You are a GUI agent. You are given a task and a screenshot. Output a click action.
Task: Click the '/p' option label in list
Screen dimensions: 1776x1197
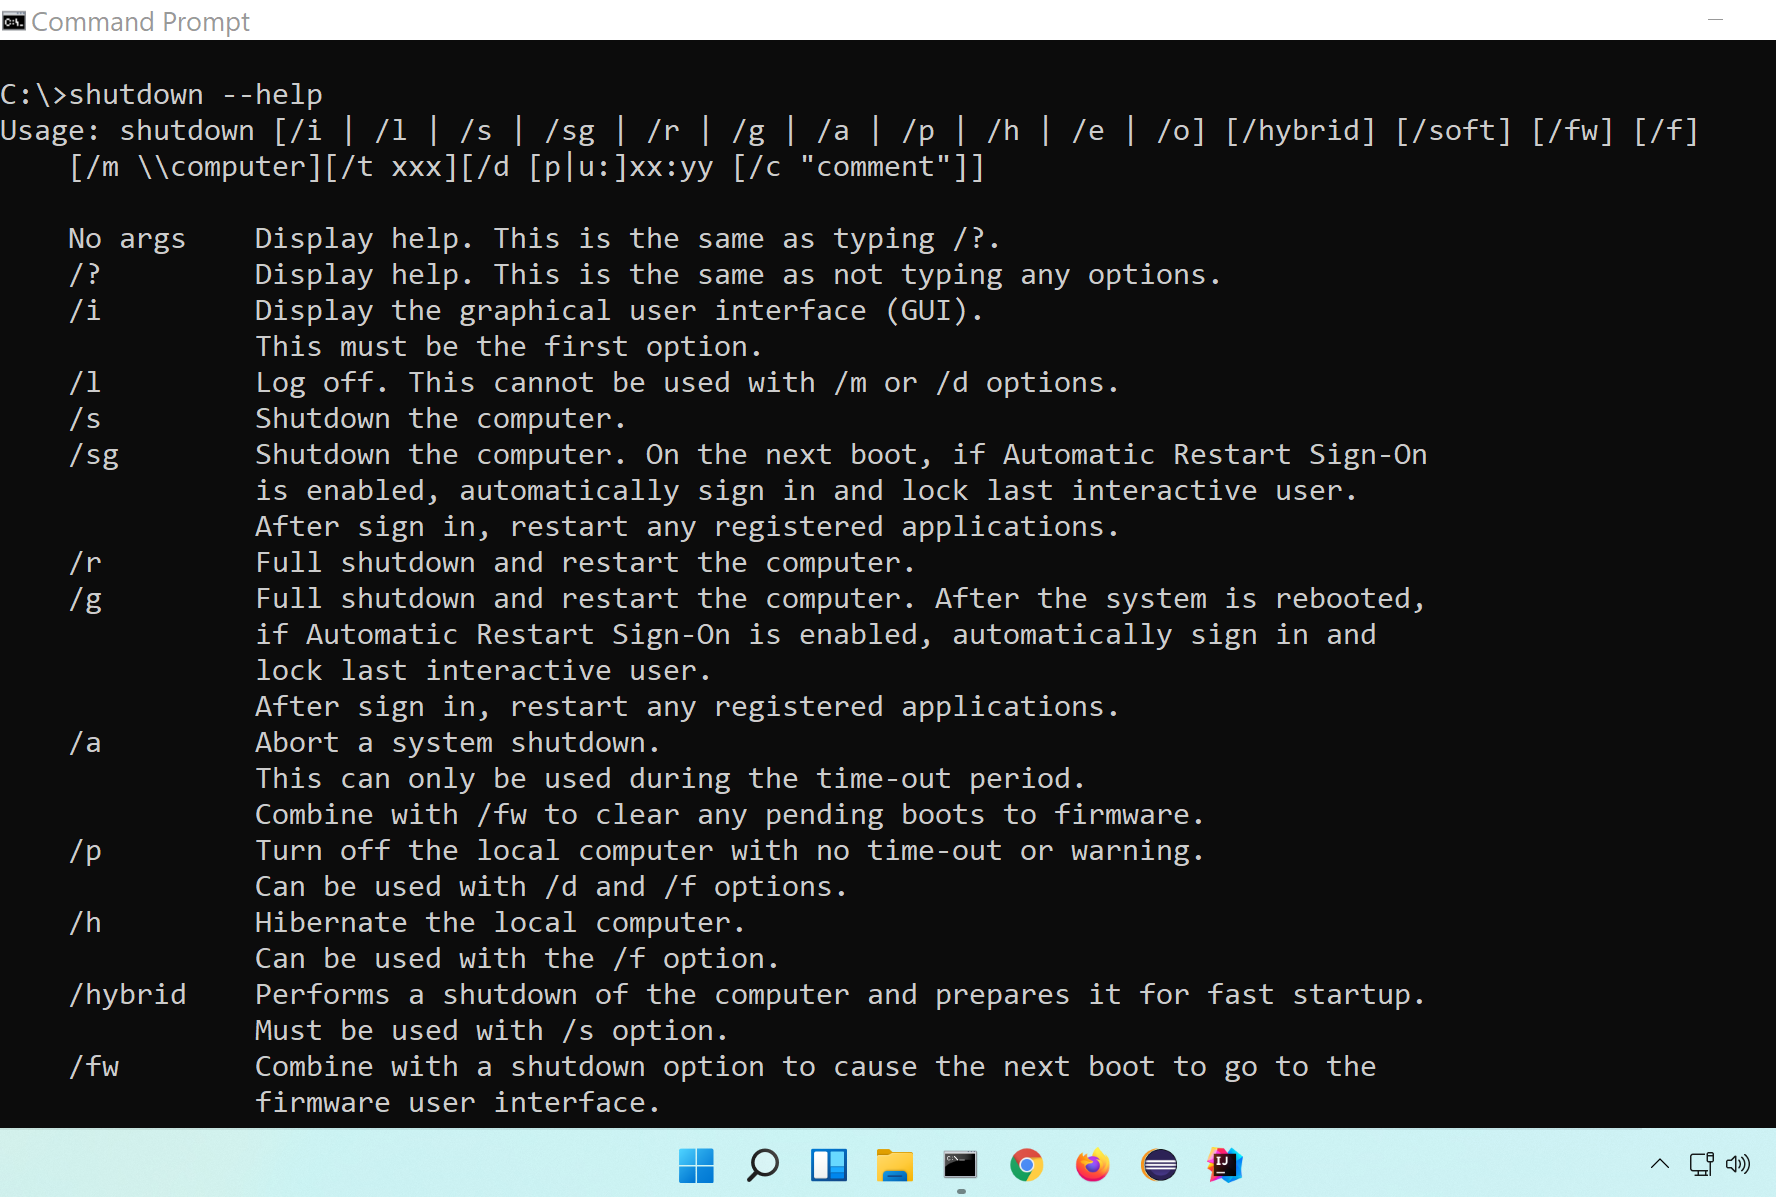click(x=85, y=851)
